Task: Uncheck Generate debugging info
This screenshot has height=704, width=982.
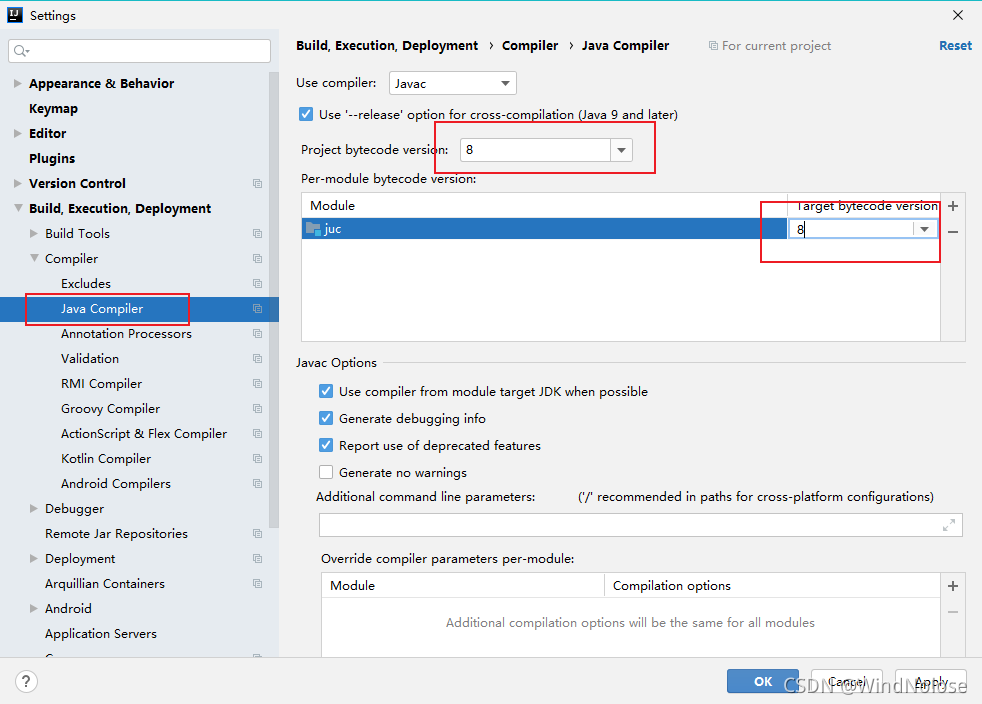Action: click(326, 419)
